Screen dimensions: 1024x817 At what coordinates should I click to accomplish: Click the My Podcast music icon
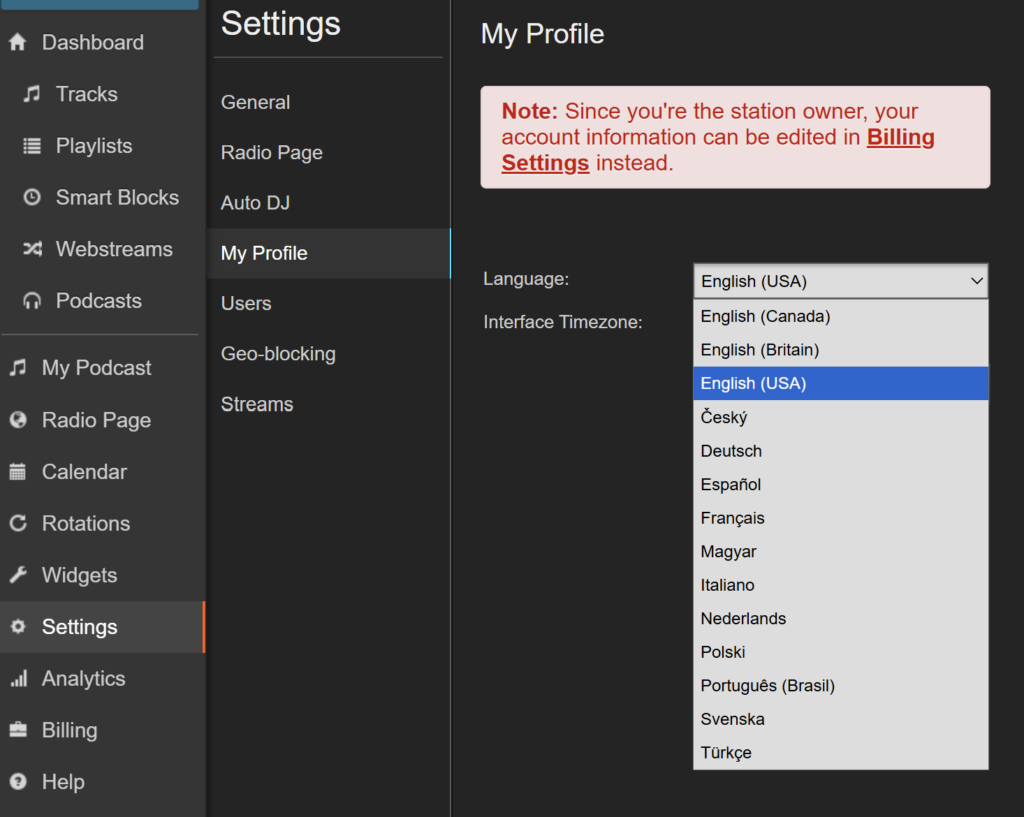coord(18,368)
